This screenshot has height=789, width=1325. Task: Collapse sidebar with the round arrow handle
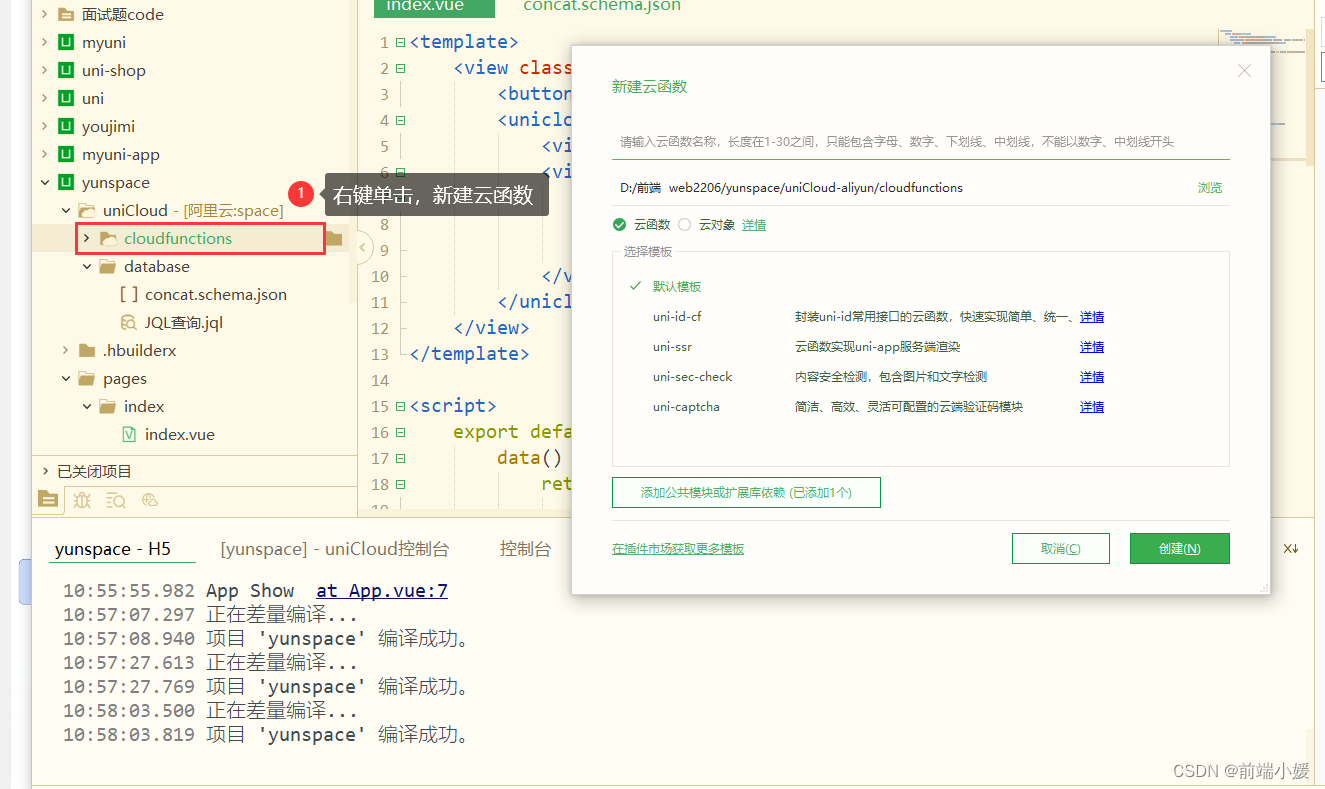point(364,246)
